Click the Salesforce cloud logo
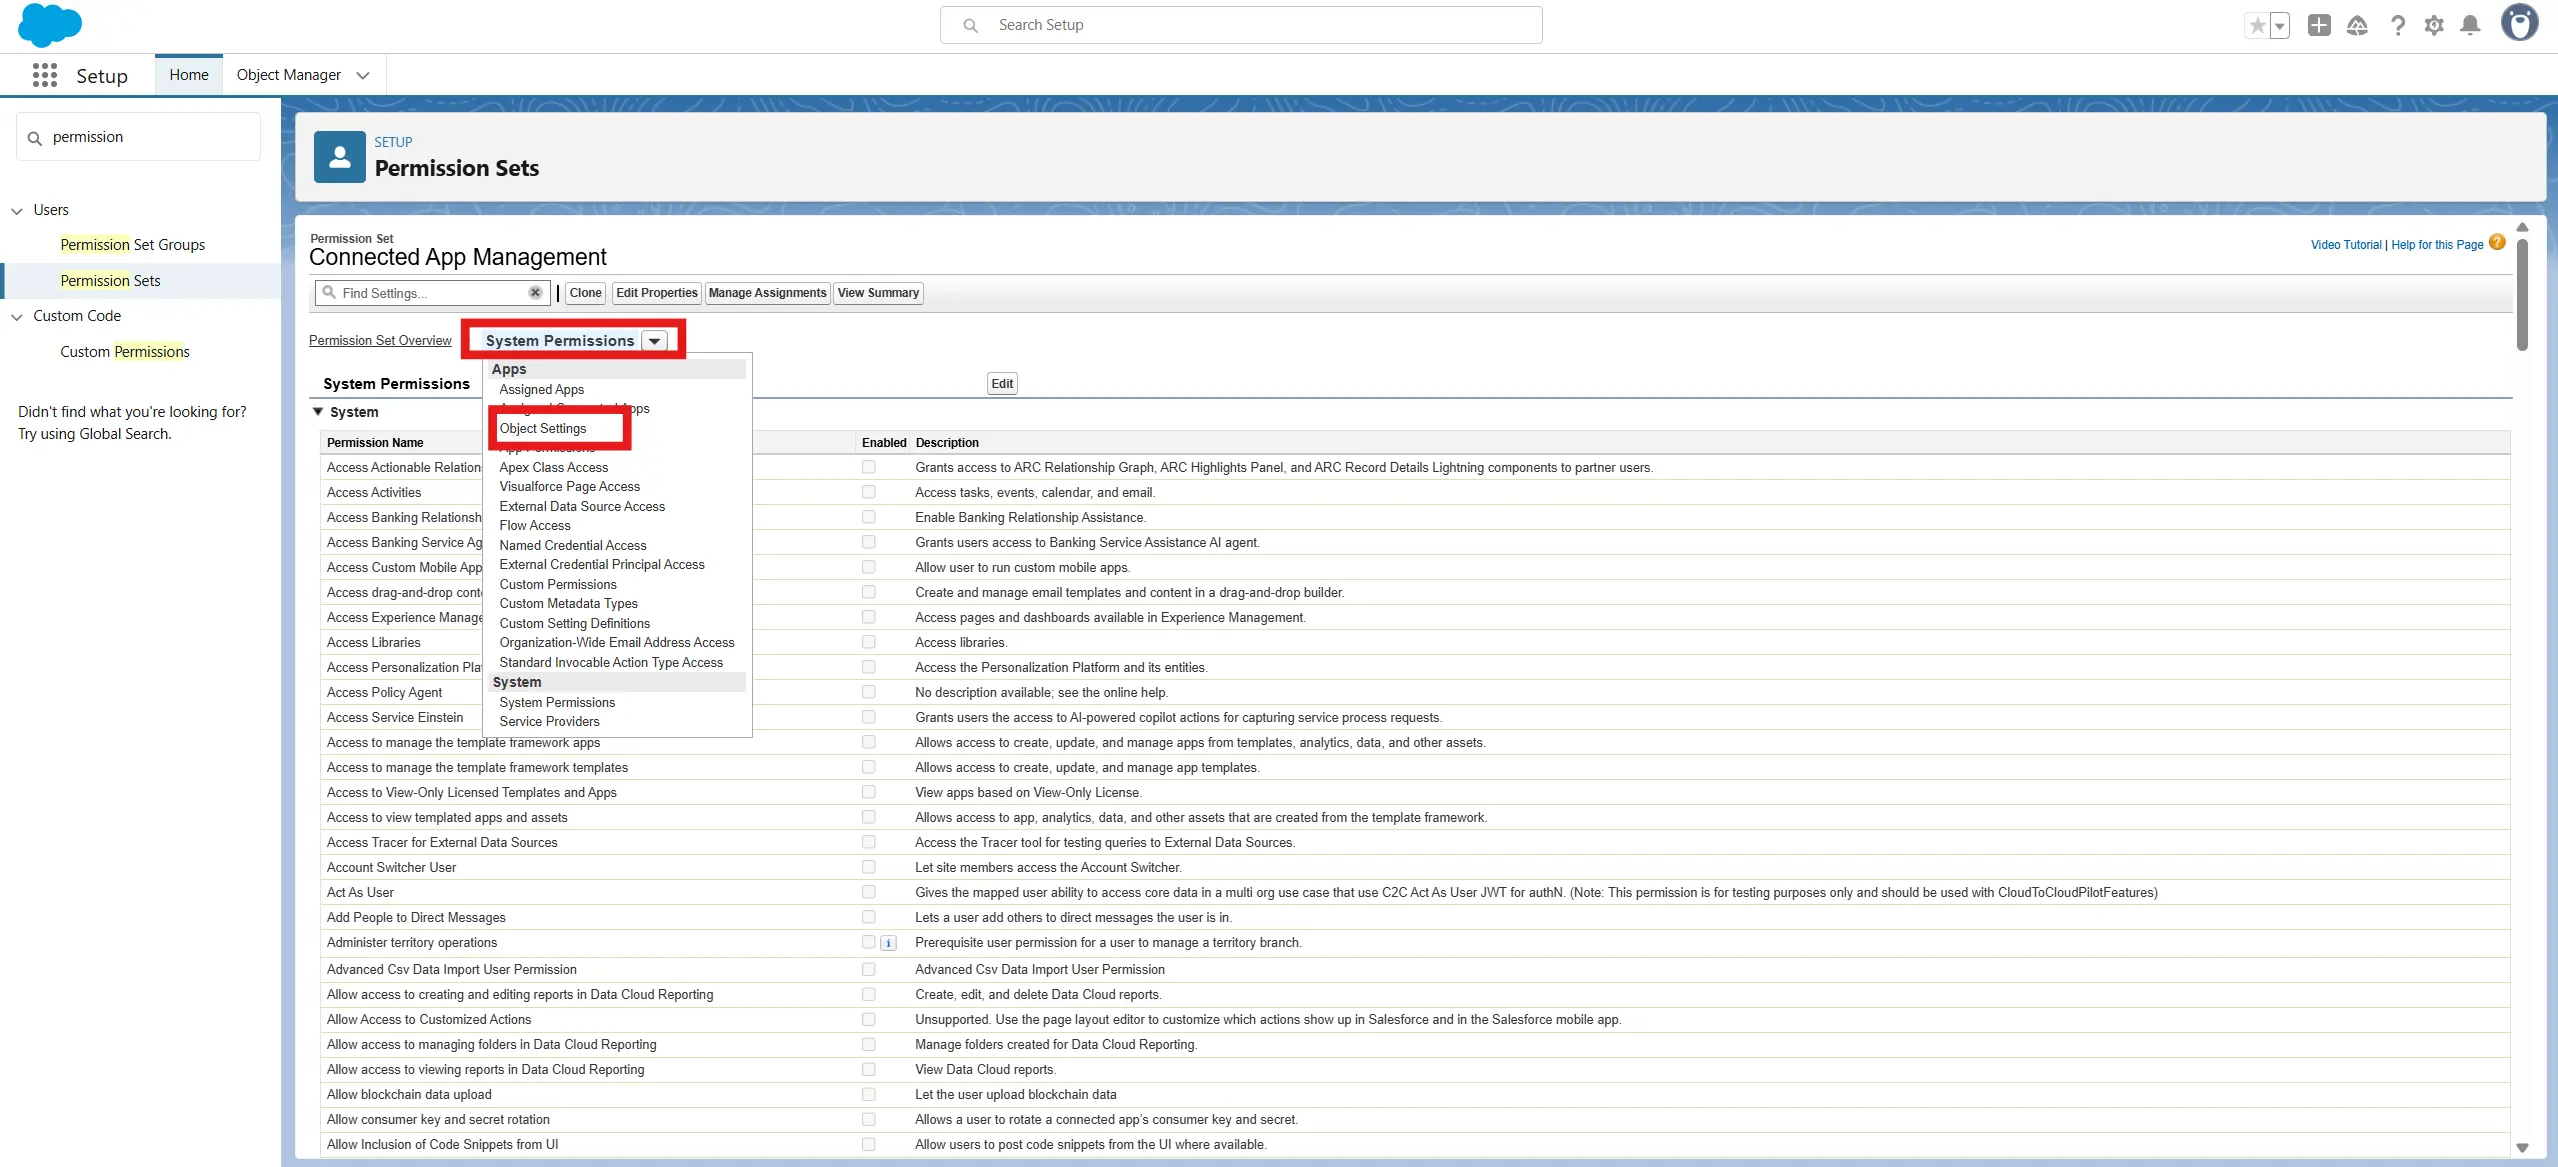2558x1167 pixels. 49,25
